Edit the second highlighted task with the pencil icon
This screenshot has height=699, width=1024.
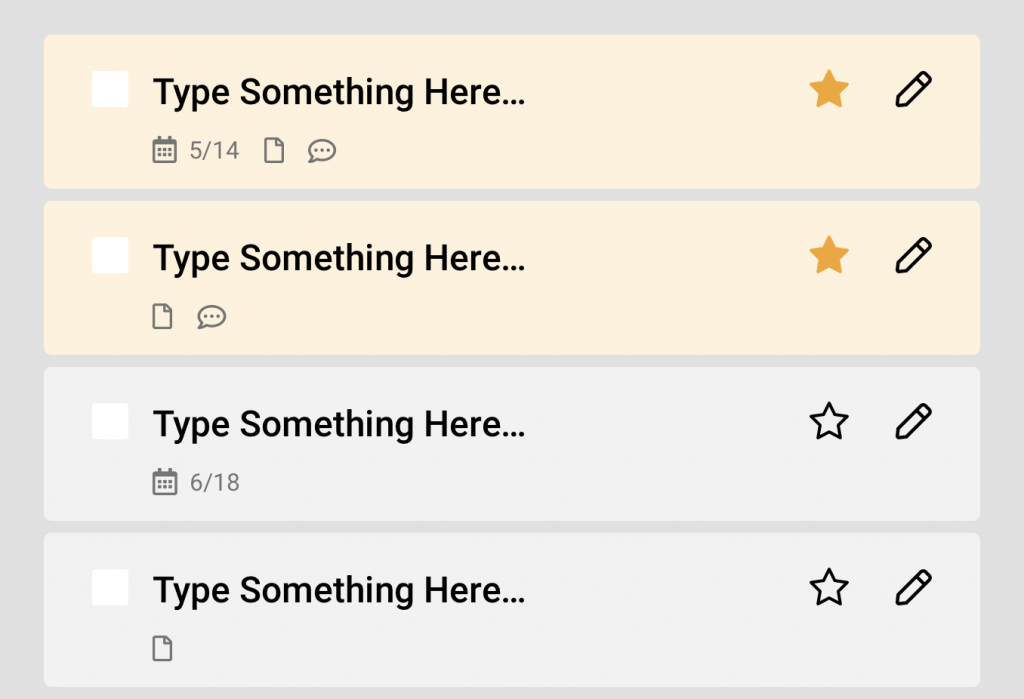click(x=913, y=256)
